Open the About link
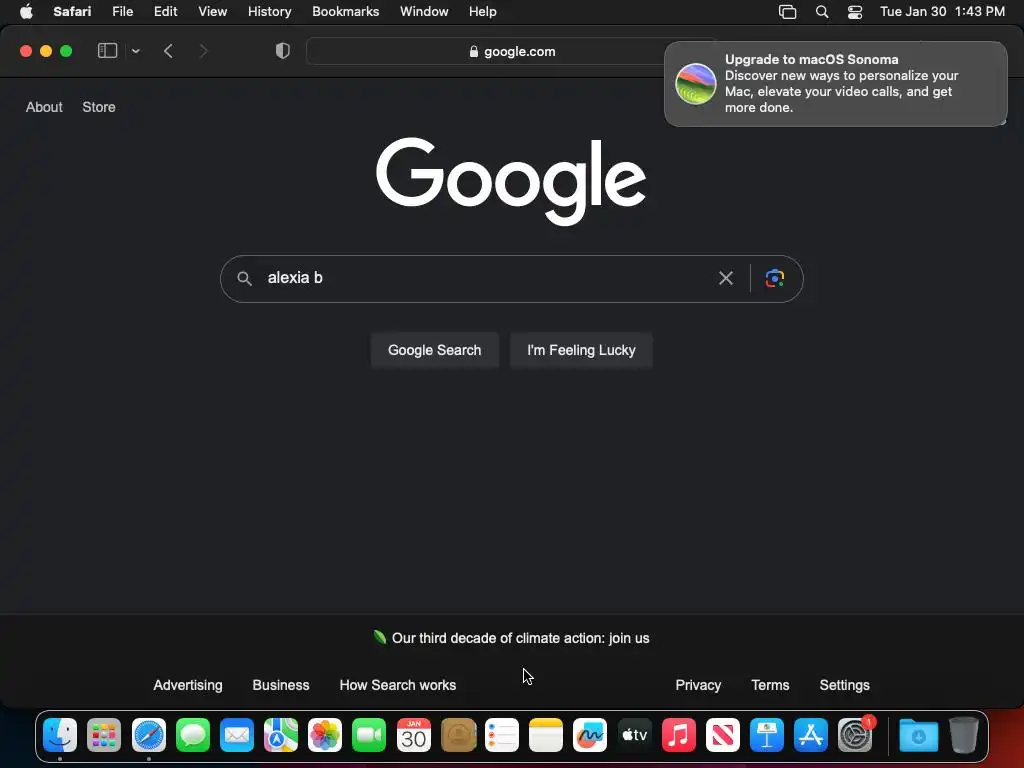 [44, 107]
